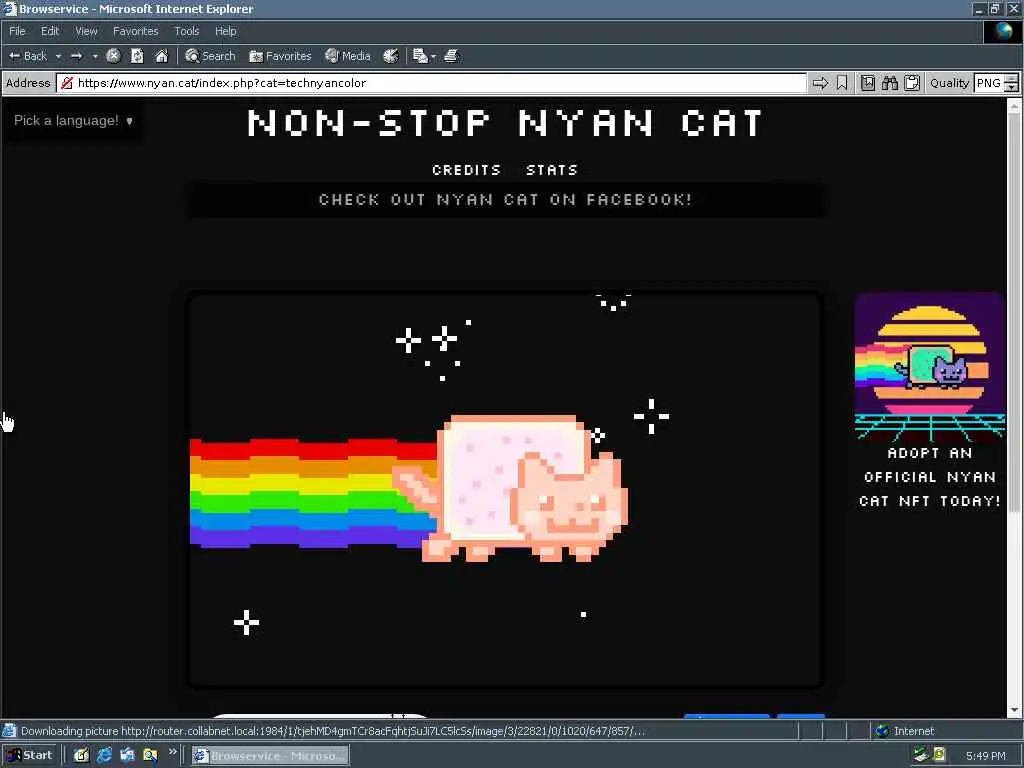
Task: Click the binoculars find icon
Action: coord(889,83)
